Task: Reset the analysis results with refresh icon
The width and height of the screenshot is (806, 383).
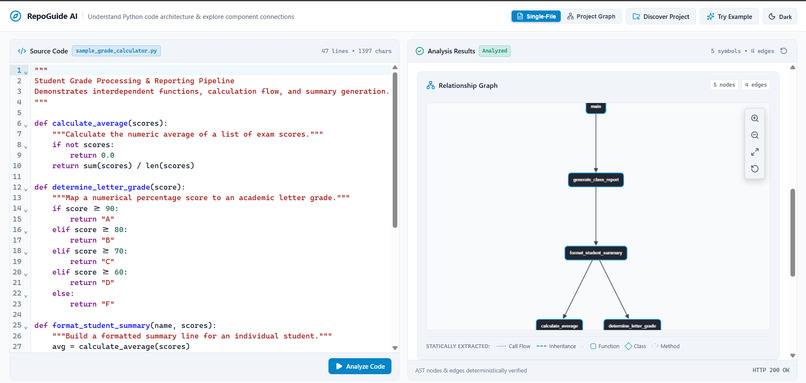Action: click(x=783, y=51)
